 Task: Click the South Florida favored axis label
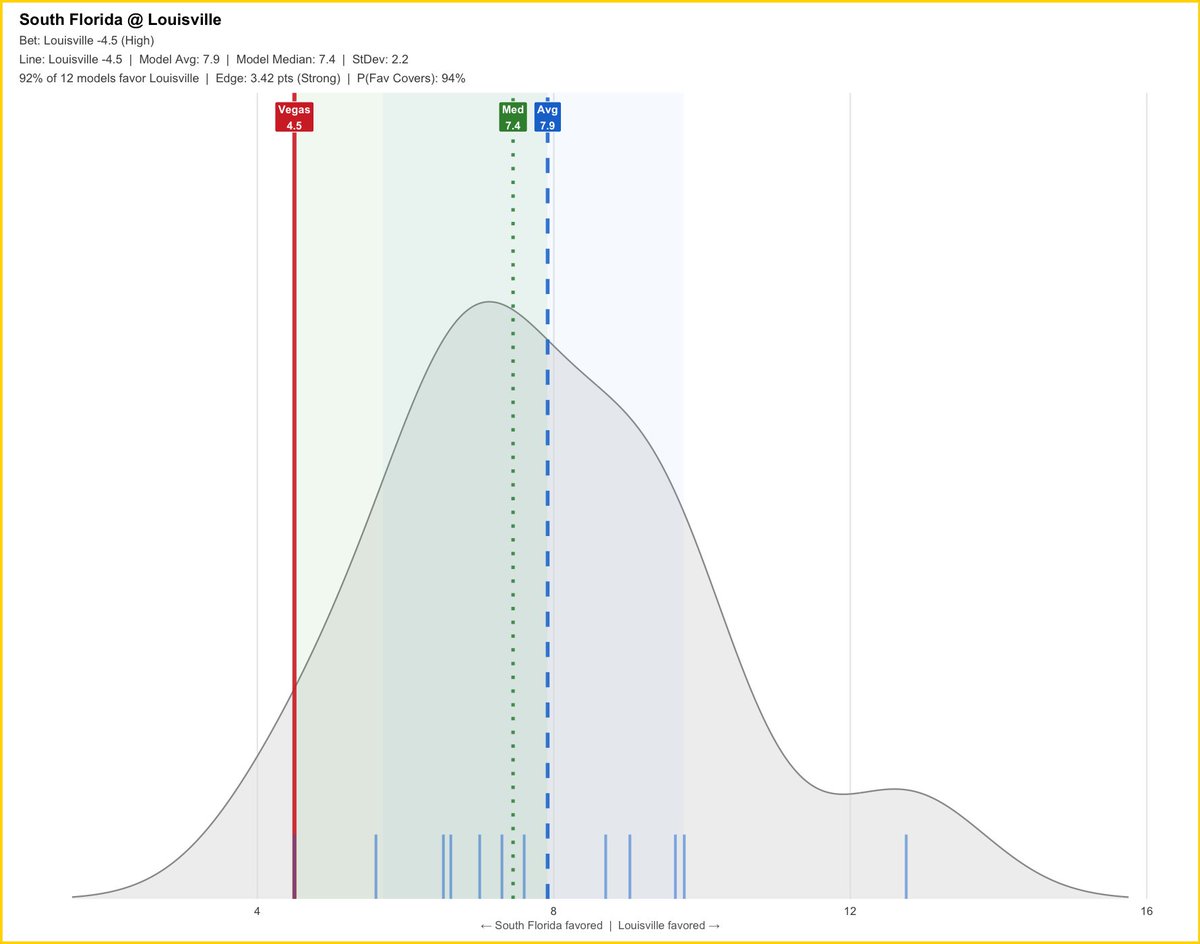pyautogui.click(x=541, y=926)
